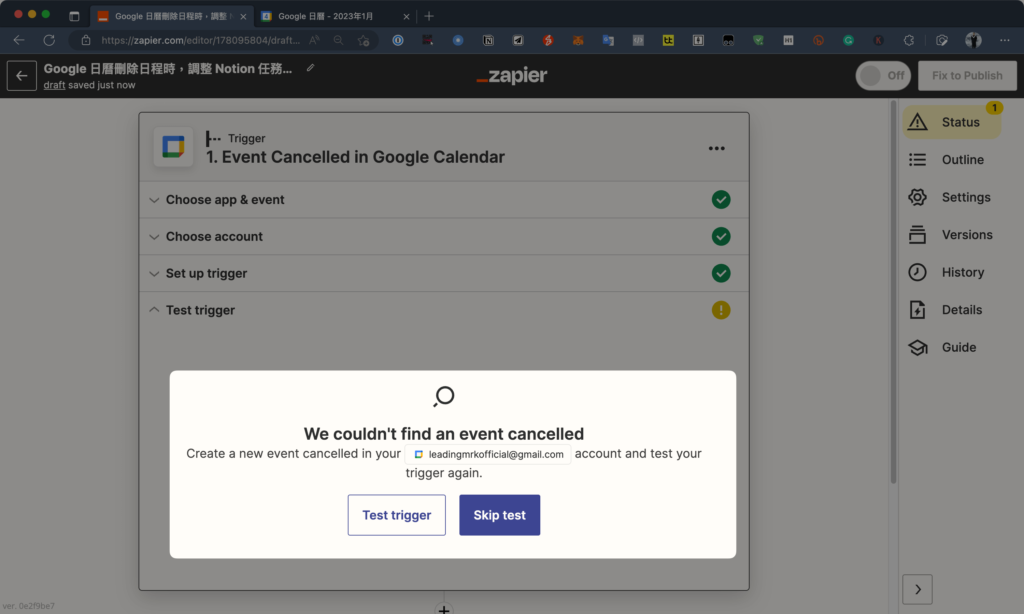
Task: Open the tab actions sidebar icon
Action: click(x=74, y=16)
